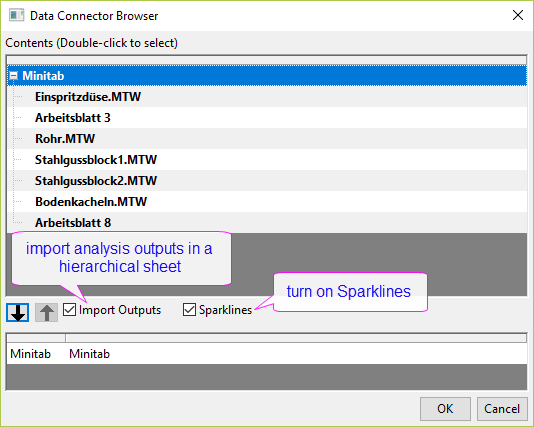Click the Cancel button
The width and height of the screenshot is (534, 427).
point(502,409)
